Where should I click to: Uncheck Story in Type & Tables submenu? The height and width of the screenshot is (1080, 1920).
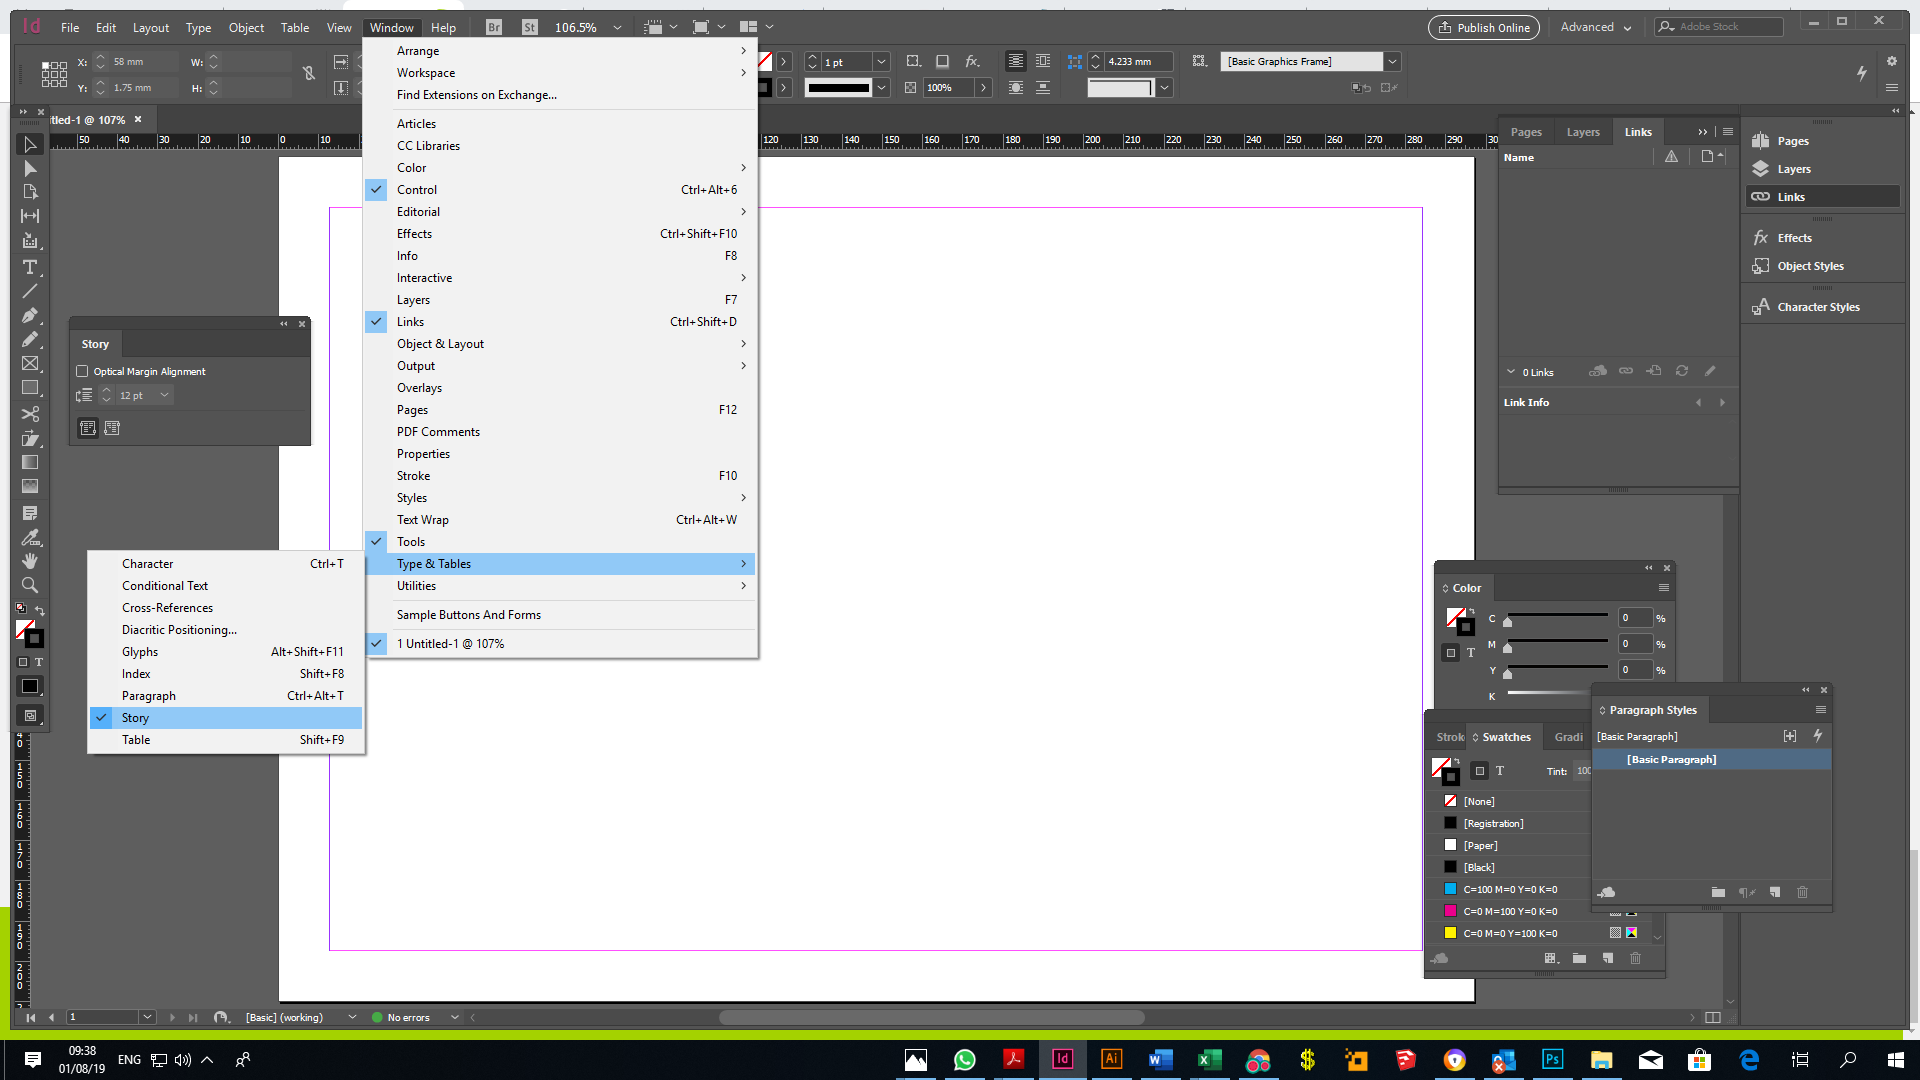pos(135,718)
